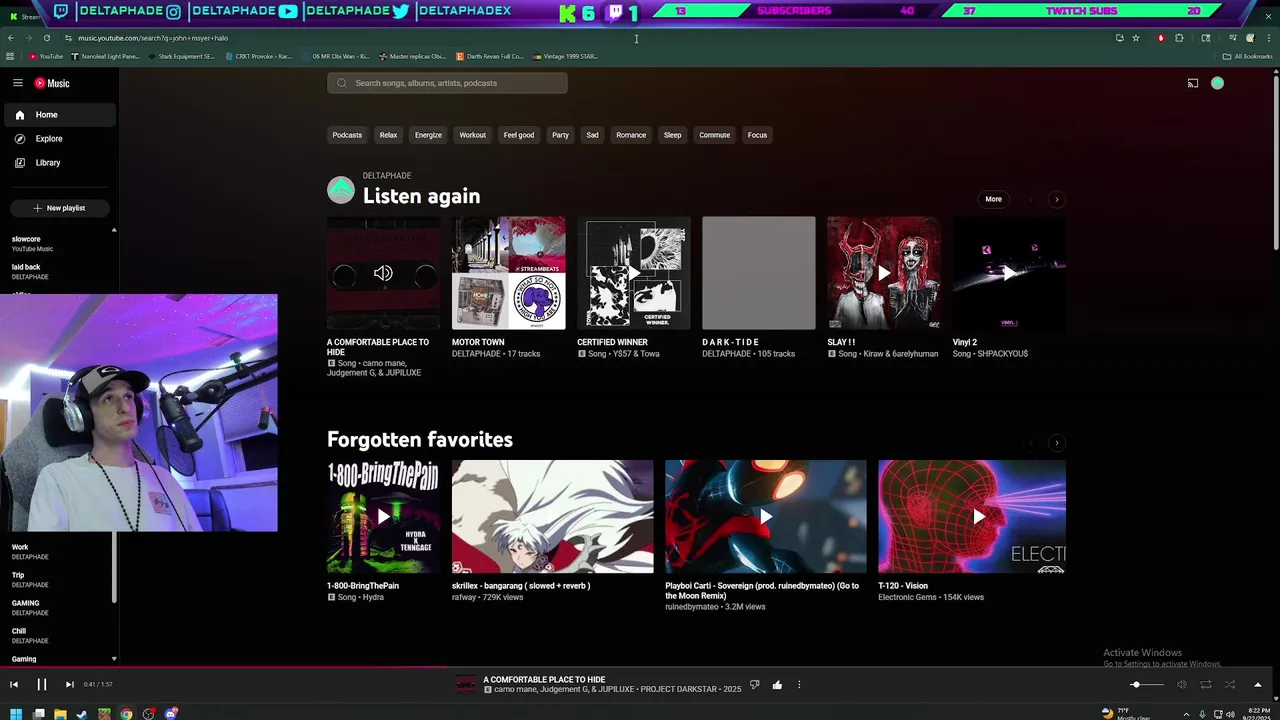Open the YouTube bookmark
The image size is (1280, 720).
pos(46,56)
